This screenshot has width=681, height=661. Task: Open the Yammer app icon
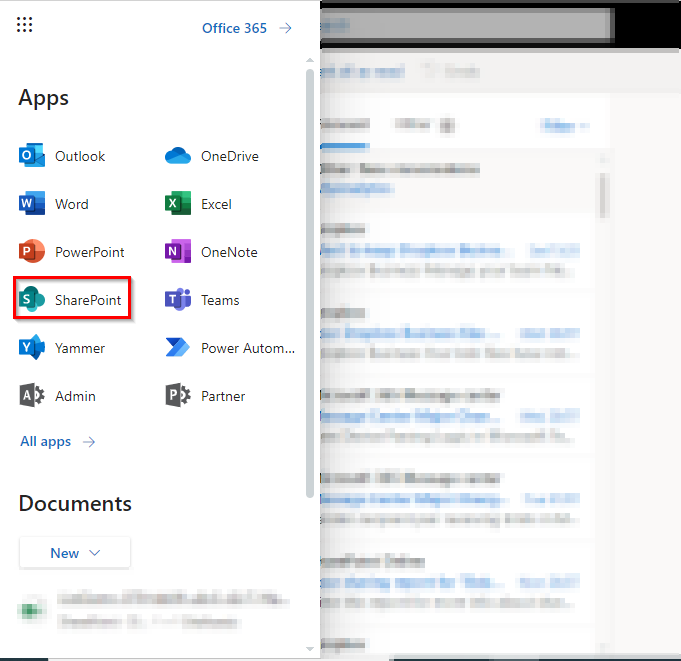[32, 347]
